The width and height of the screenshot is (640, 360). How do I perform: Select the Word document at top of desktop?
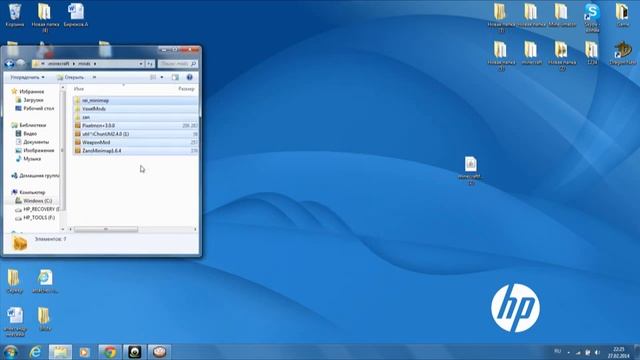pyautogui.click(x=76, y=16)
